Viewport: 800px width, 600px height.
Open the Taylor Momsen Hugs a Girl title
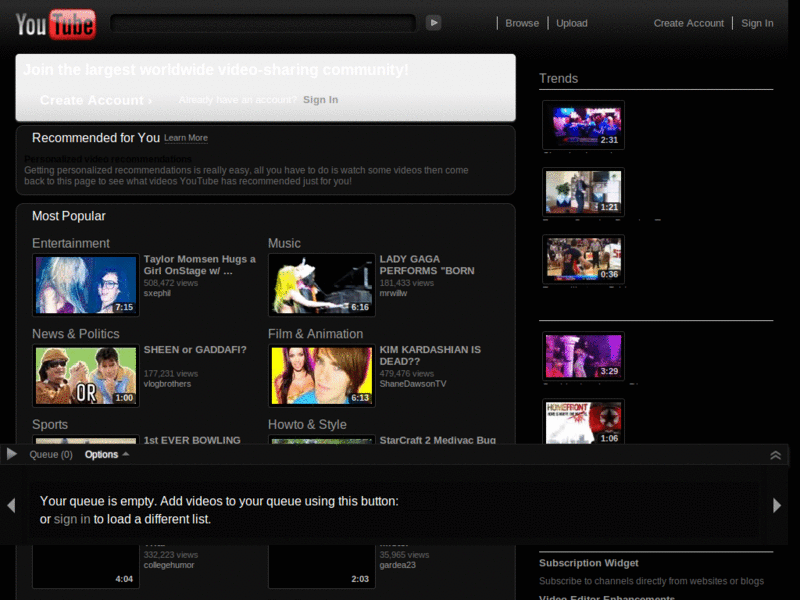click(x=199, y=265)
